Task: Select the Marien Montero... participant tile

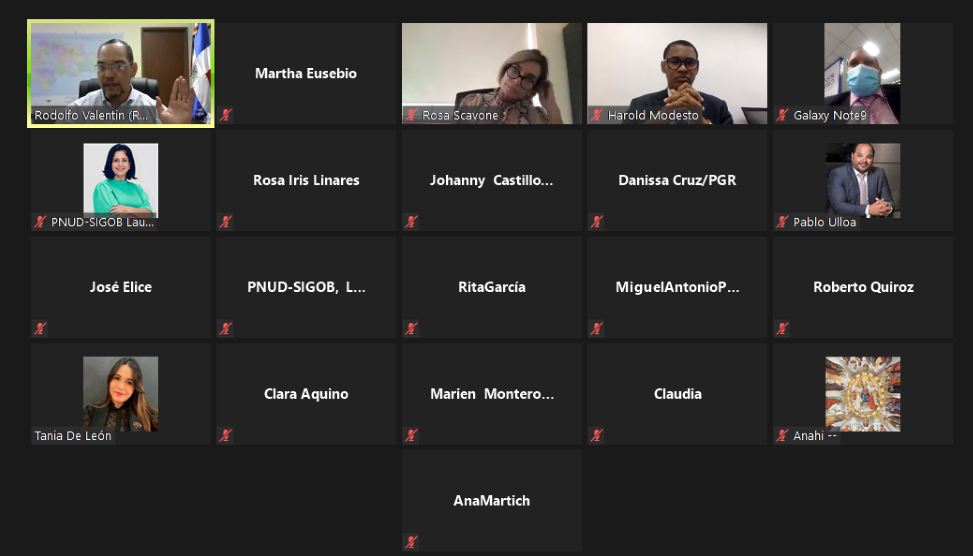Action: click(x=491, y=393)
